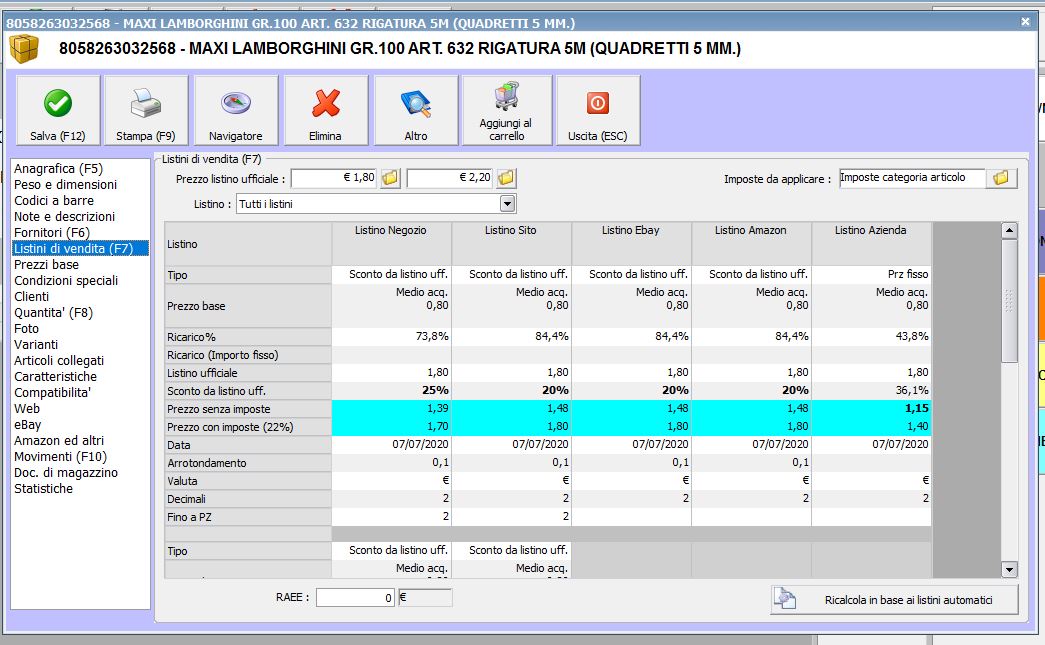Click Arrotondamento row label

pos(248,463)
